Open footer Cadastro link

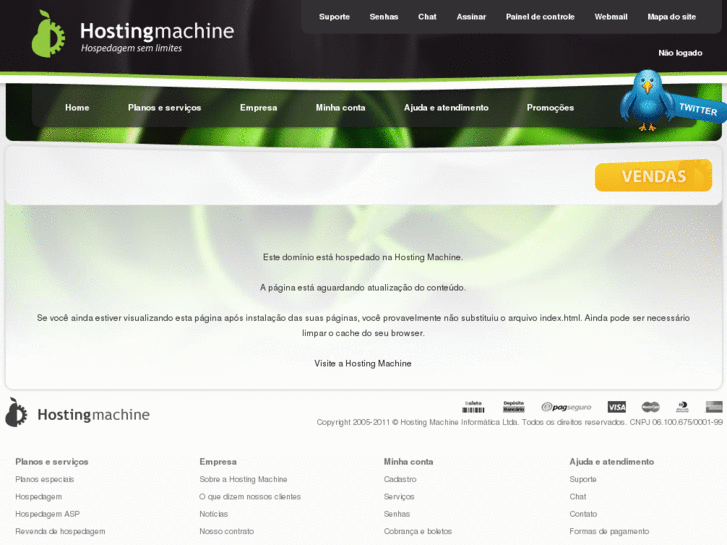click(x=400, y=479)
